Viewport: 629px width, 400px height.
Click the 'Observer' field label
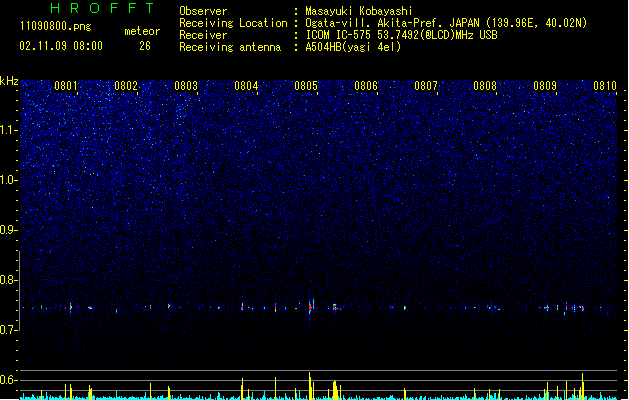tap(203, 11)
